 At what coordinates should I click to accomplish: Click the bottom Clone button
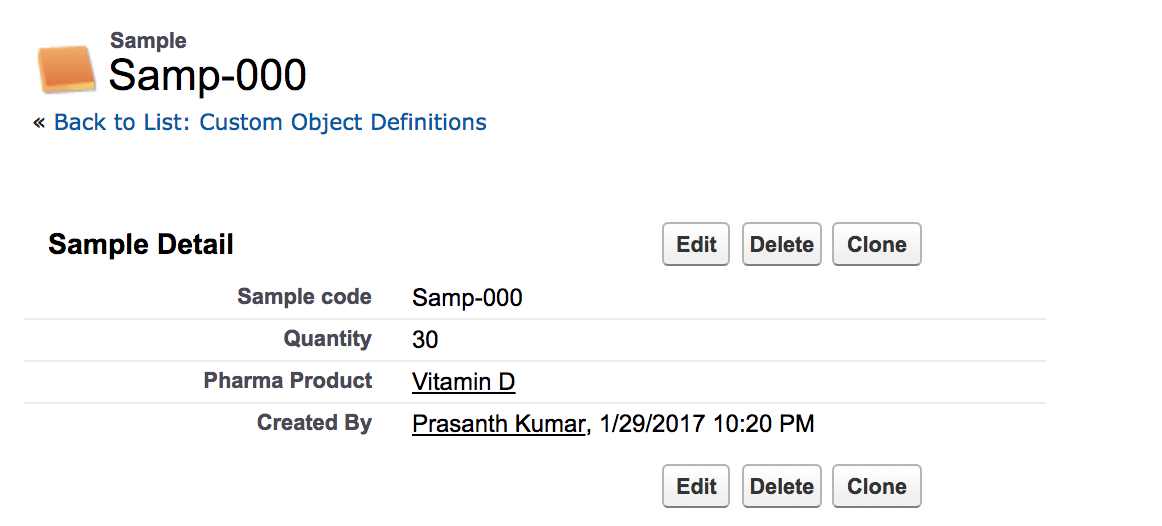pos(876,487)
